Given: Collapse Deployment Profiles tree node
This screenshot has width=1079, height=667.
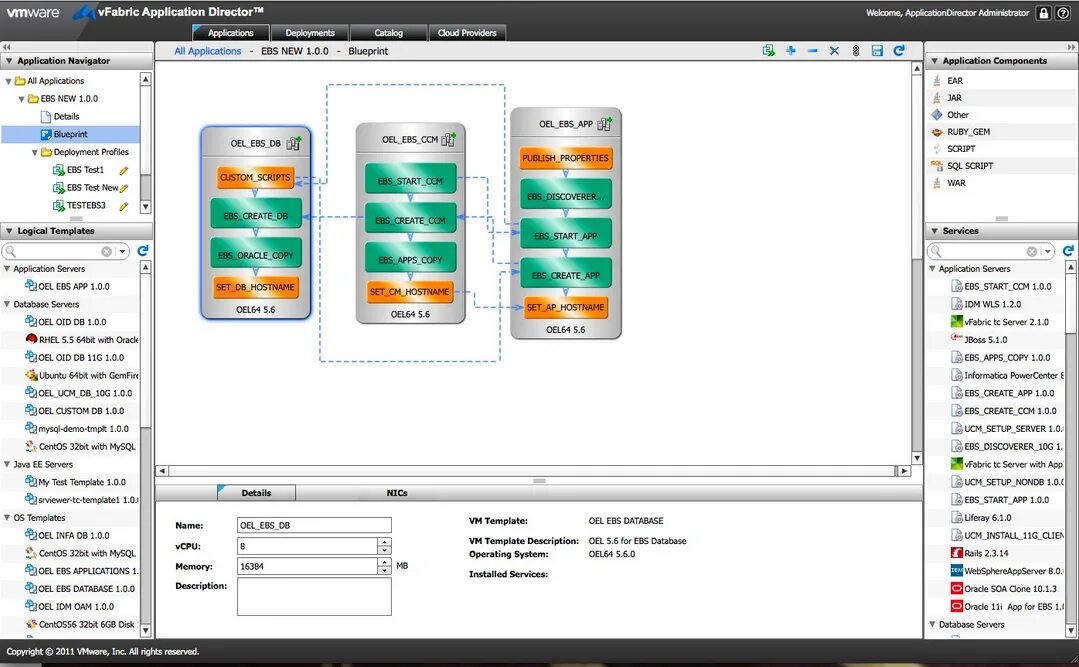Looking at the screenshot, I should [x=34, y=153].
